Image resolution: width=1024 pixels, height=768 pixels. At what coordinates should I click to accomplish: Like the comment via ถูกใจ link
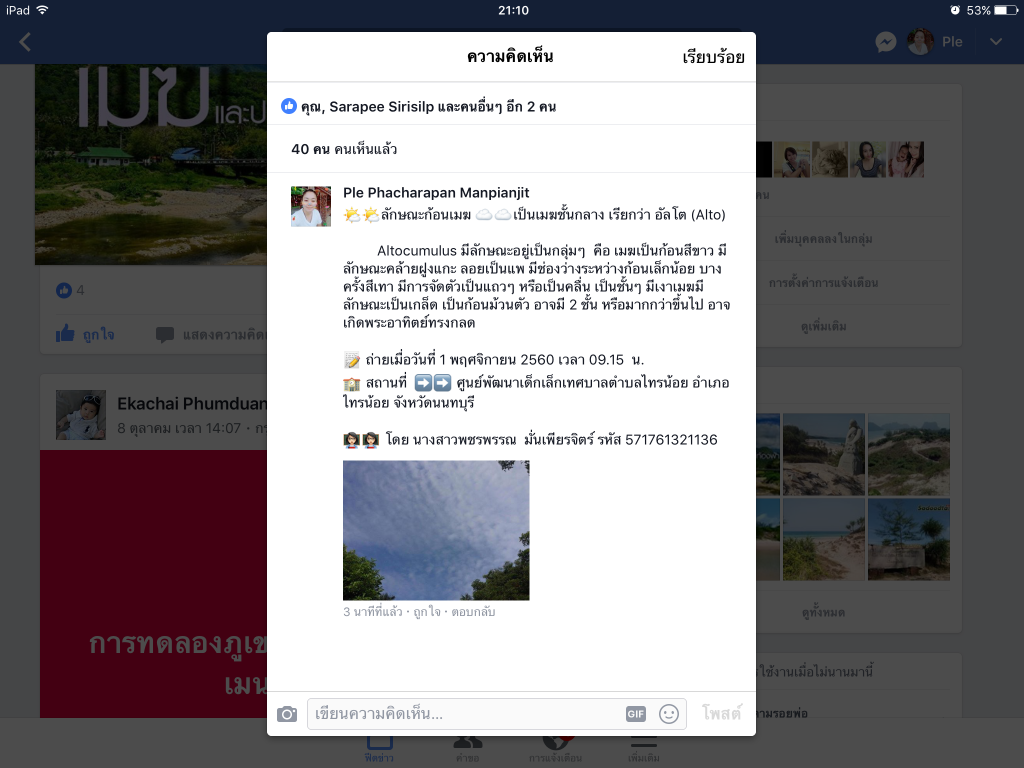pos(427,612)
